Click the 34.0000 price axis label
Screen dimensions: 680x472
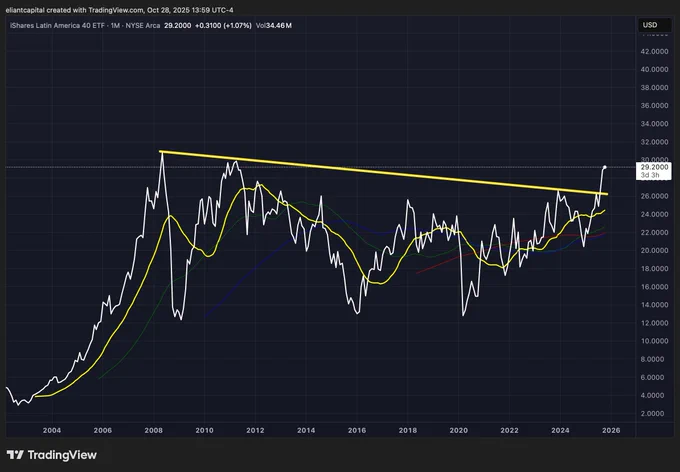tap(654, 124)
